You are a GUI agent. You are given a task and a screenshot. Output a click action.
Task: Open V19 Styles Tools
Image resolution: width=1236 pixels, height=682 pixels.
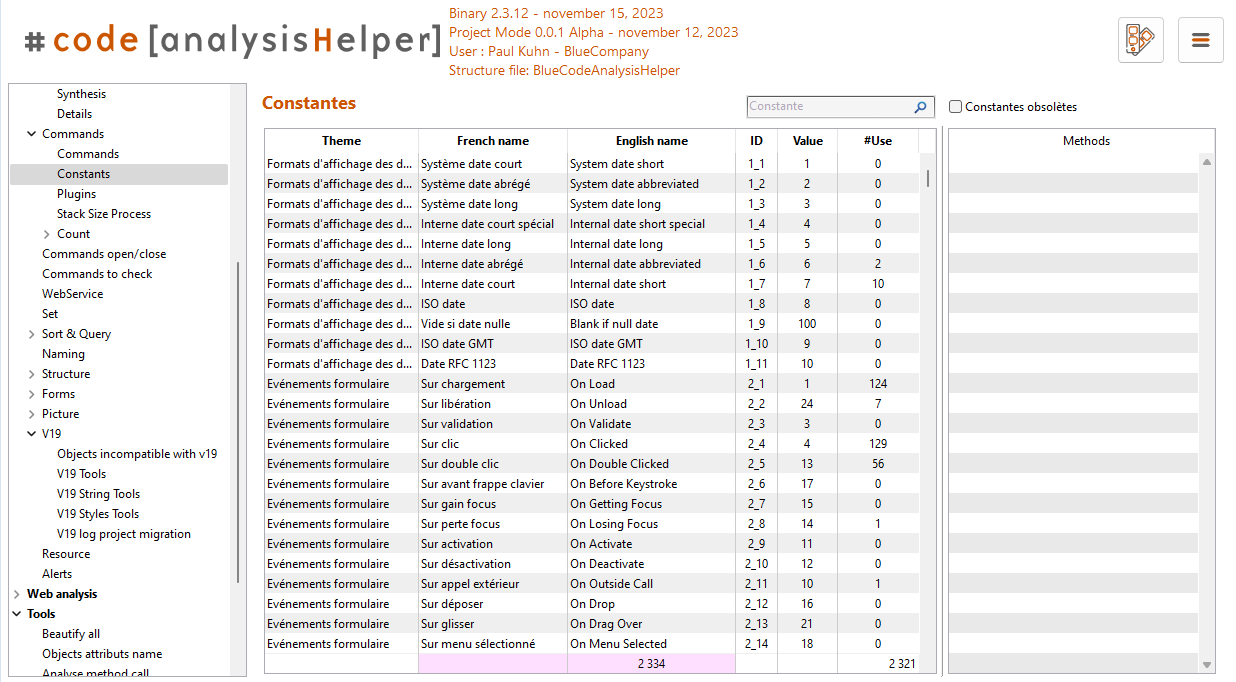[x=98, y=514]
